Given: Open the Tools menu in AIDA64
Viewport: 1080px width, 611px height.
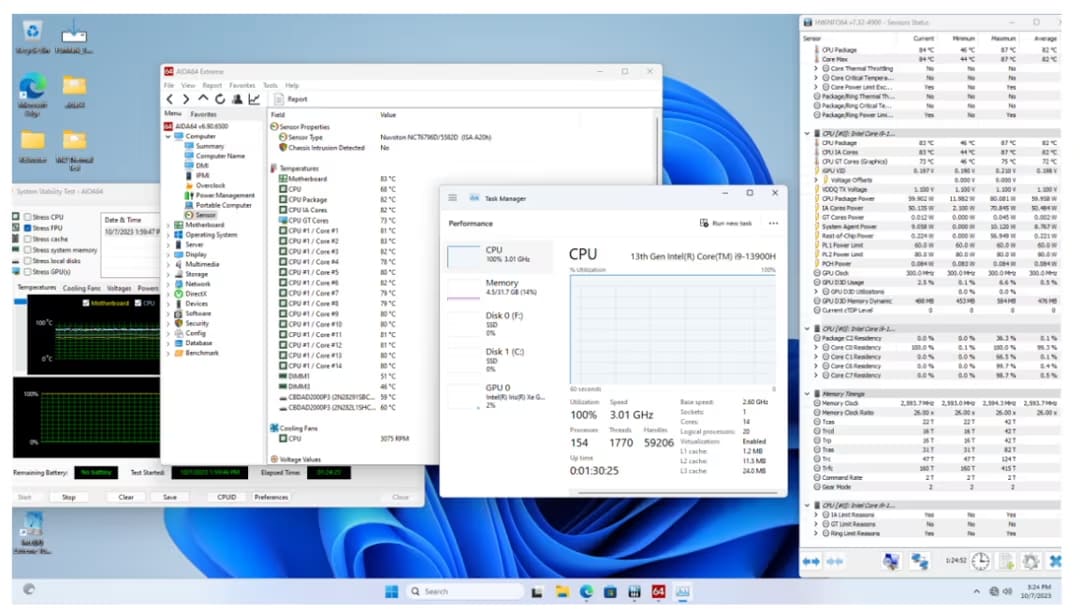Looking at the screenshot, I should (270, 85).
